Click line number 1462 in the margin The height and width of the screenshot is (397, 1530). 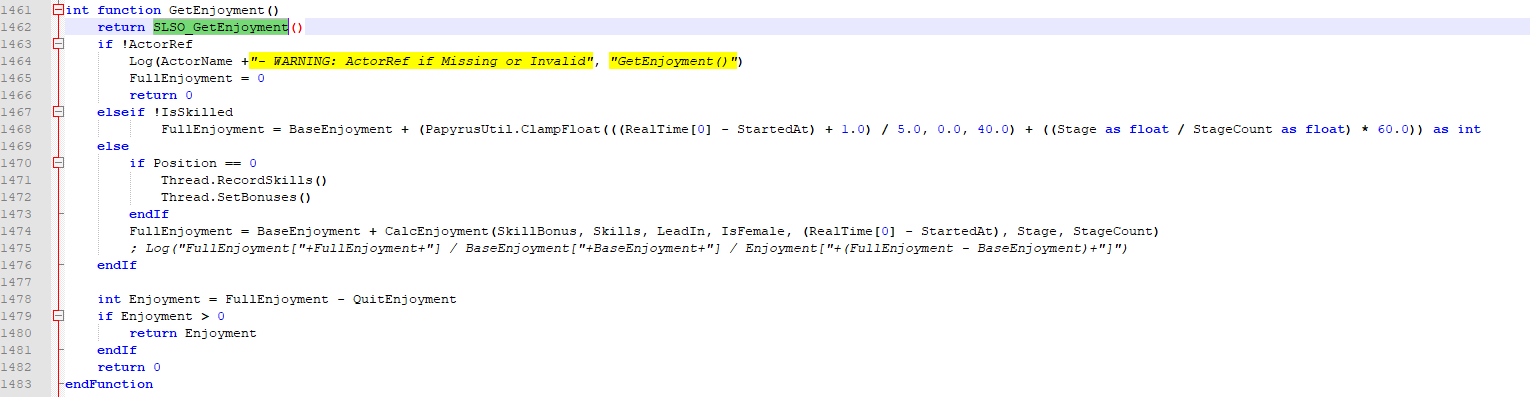point(17,27)
